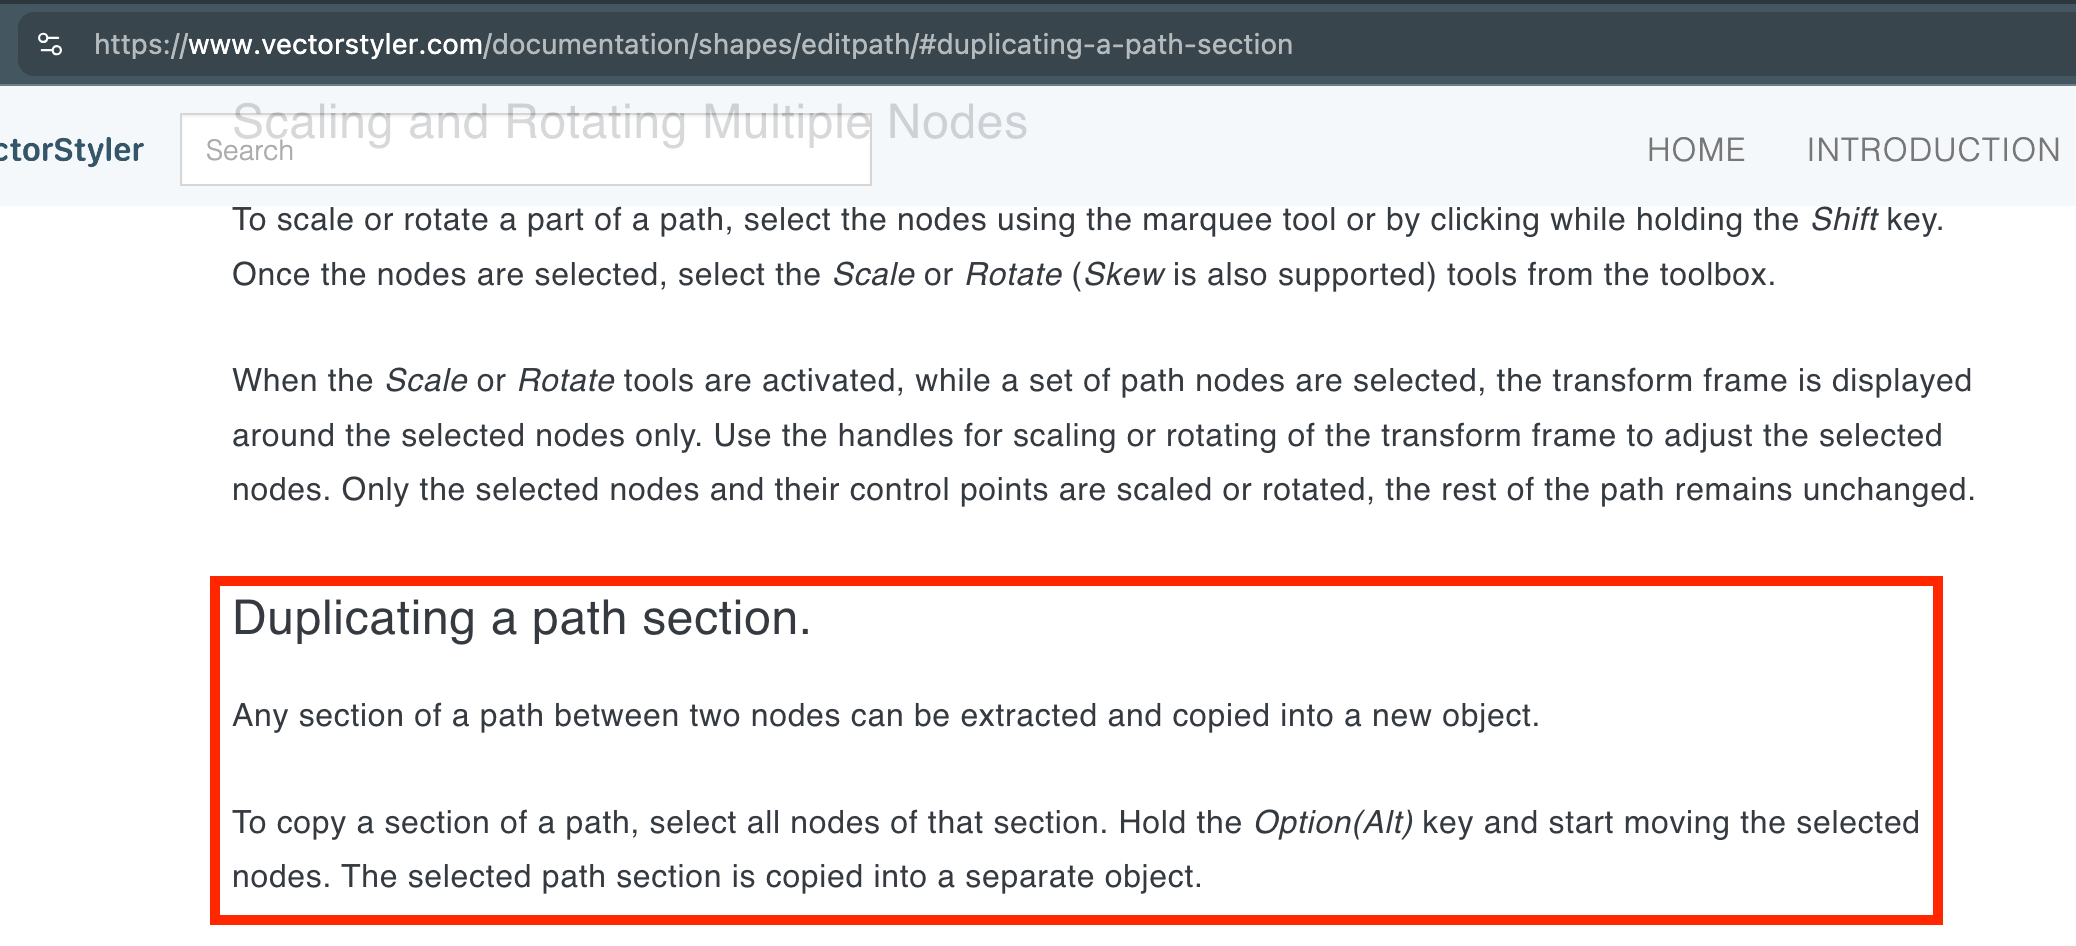This screenshot has height=946, width=2076.
Task: Click the www.vectorstyler.com domain in the URL
Action: pyautogui.click(x=335, y=44)
